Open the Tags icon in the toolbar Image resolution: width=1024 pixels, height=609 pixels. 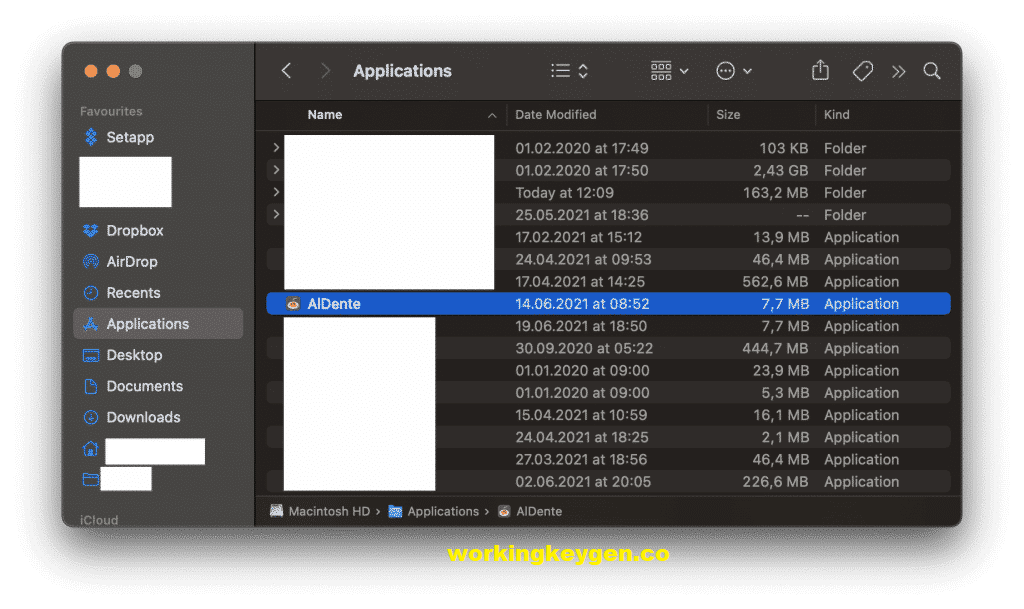861,70
